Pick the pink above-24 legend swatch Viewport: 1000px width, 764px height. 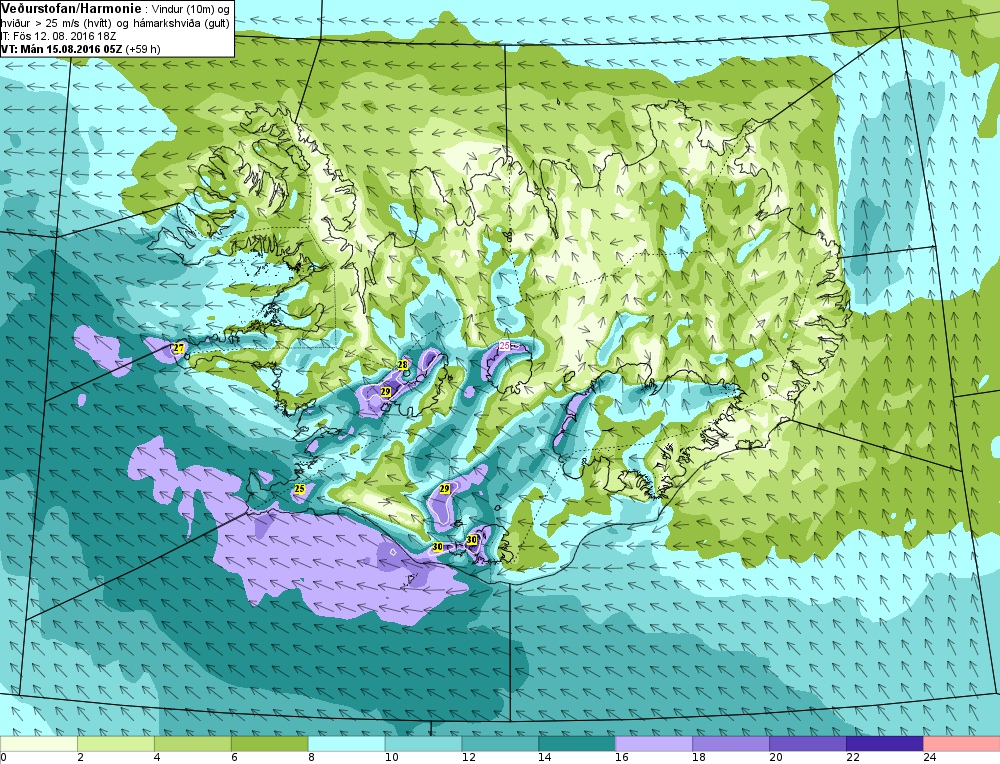coord(962,744)
